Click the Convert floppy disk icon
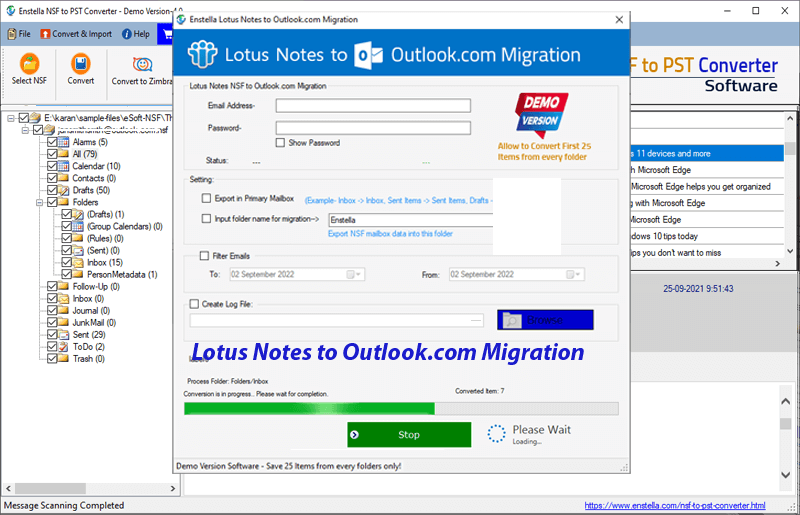This screenshot has height=515, width=800. (81, 64)
